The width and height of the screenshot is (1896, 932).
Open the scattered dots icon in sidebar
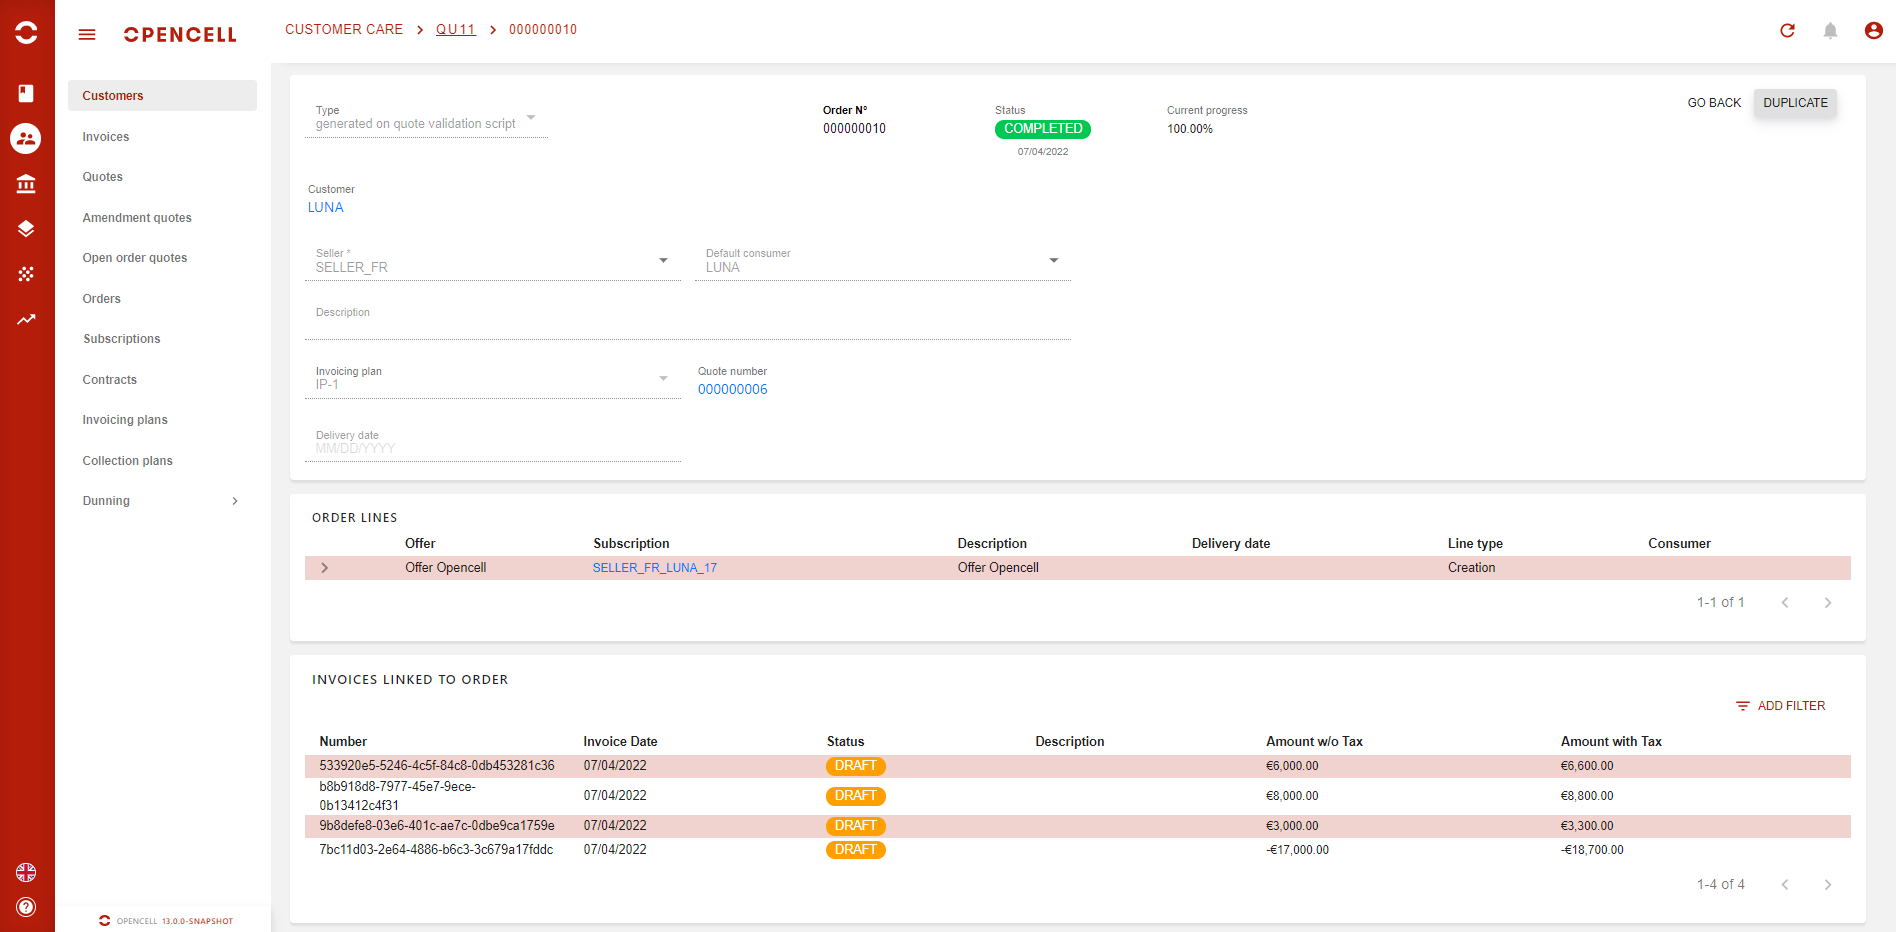(26, 274)
